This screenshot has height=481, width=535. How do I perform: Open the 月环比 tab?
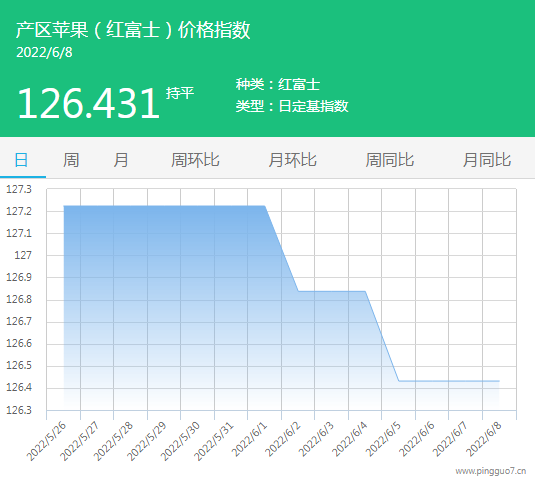point(292,160)
